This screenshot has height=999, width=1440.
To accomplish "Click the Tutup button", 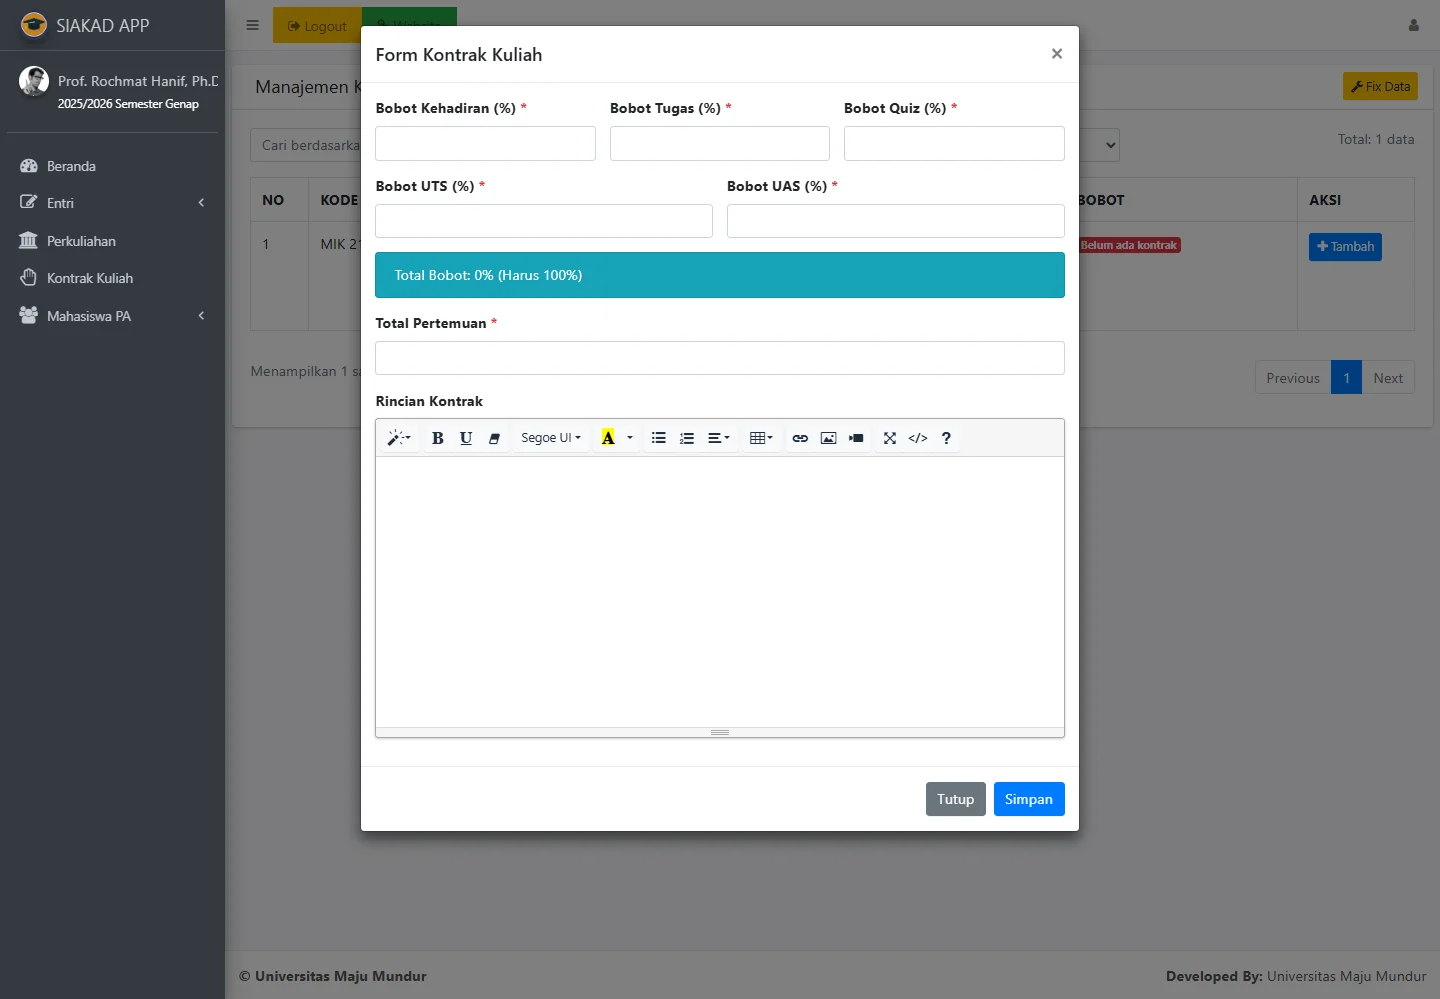I will click(955, 799).
